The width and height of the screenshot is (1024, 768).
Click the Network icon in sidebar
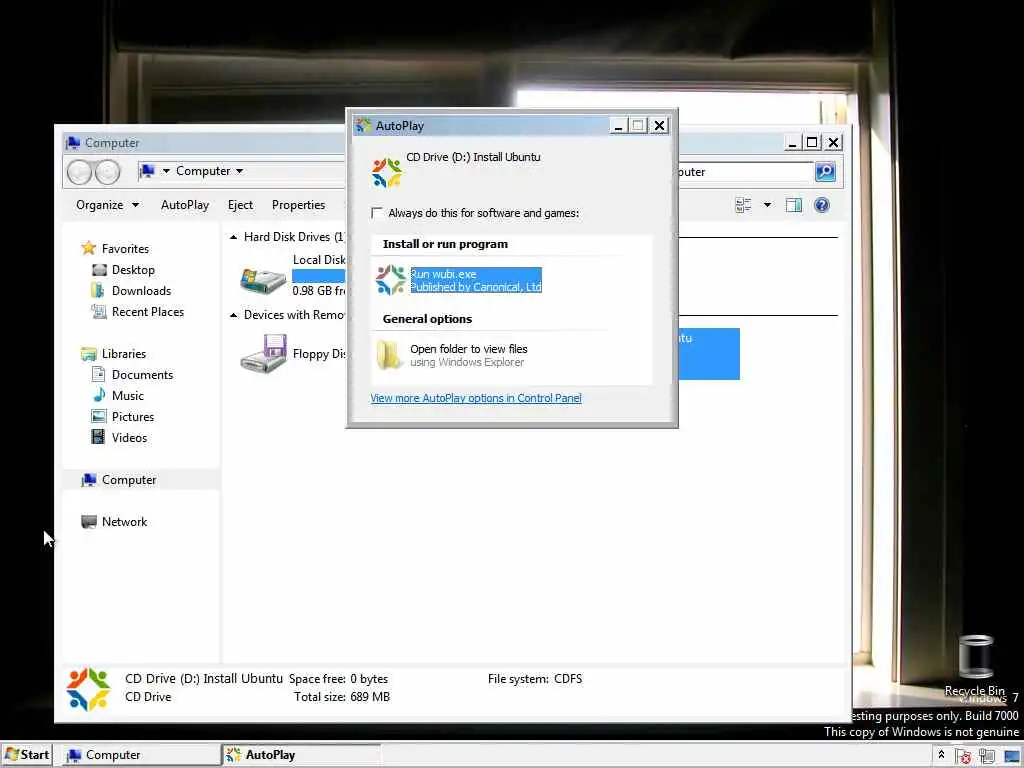pyautogui.click(x=89, y=522)
